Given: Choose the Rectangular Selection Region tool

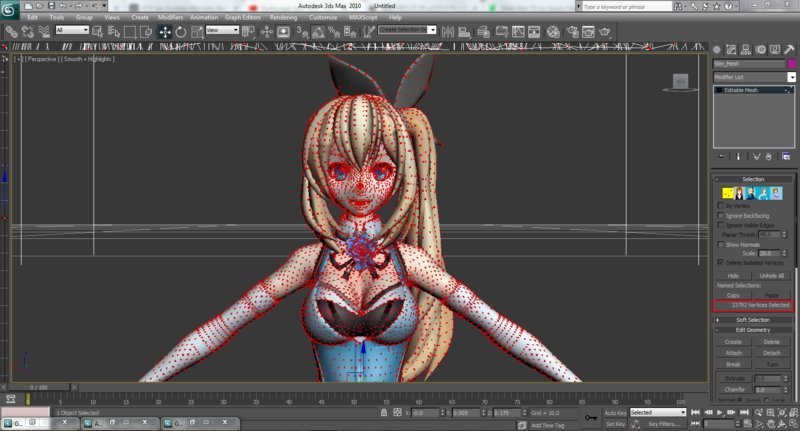Looking at the screenshot, I should (130, 33).
